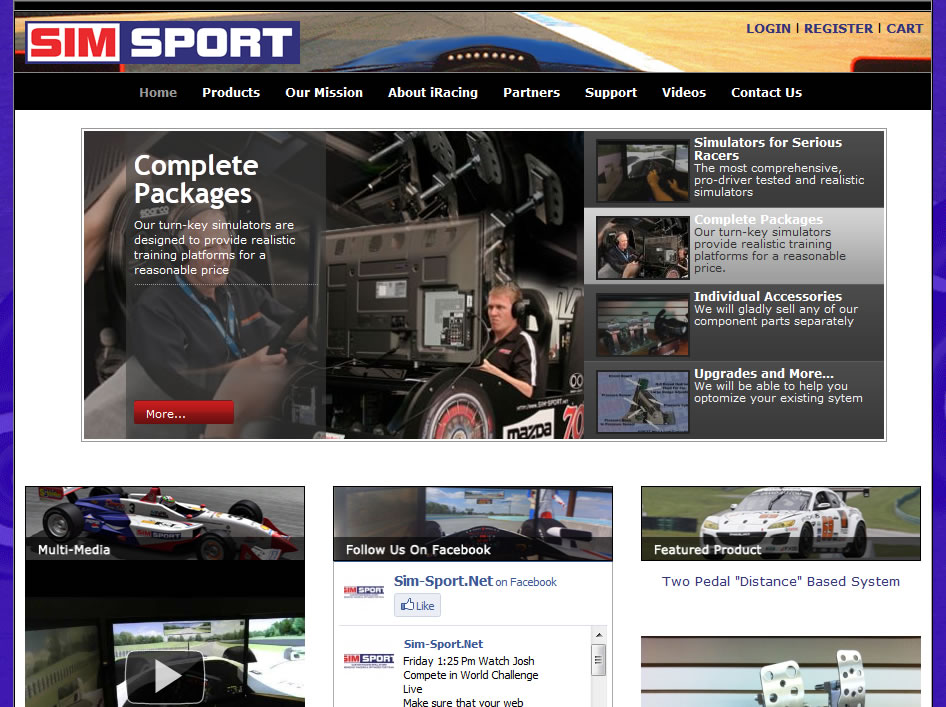This screenshot has height=707, width=946.
Task: Open Two Pedal "Distance" Based System link
Action: coord(780,582)
